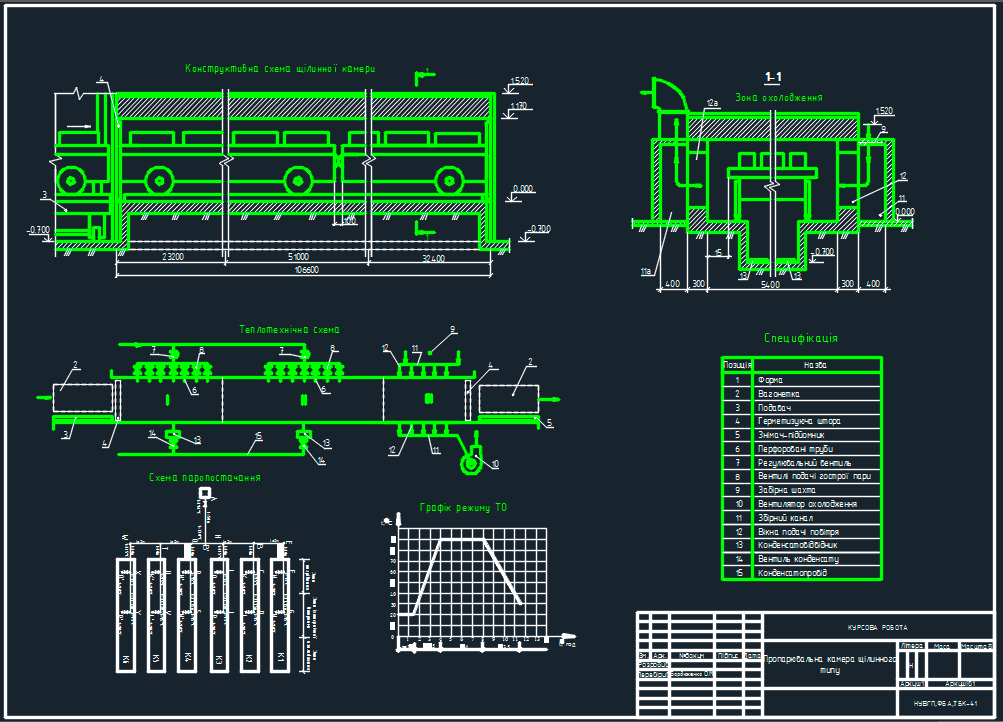Click the "51000" dimension value
The height and width of the screenshot is (722, 1003).
tap(298, 257)
